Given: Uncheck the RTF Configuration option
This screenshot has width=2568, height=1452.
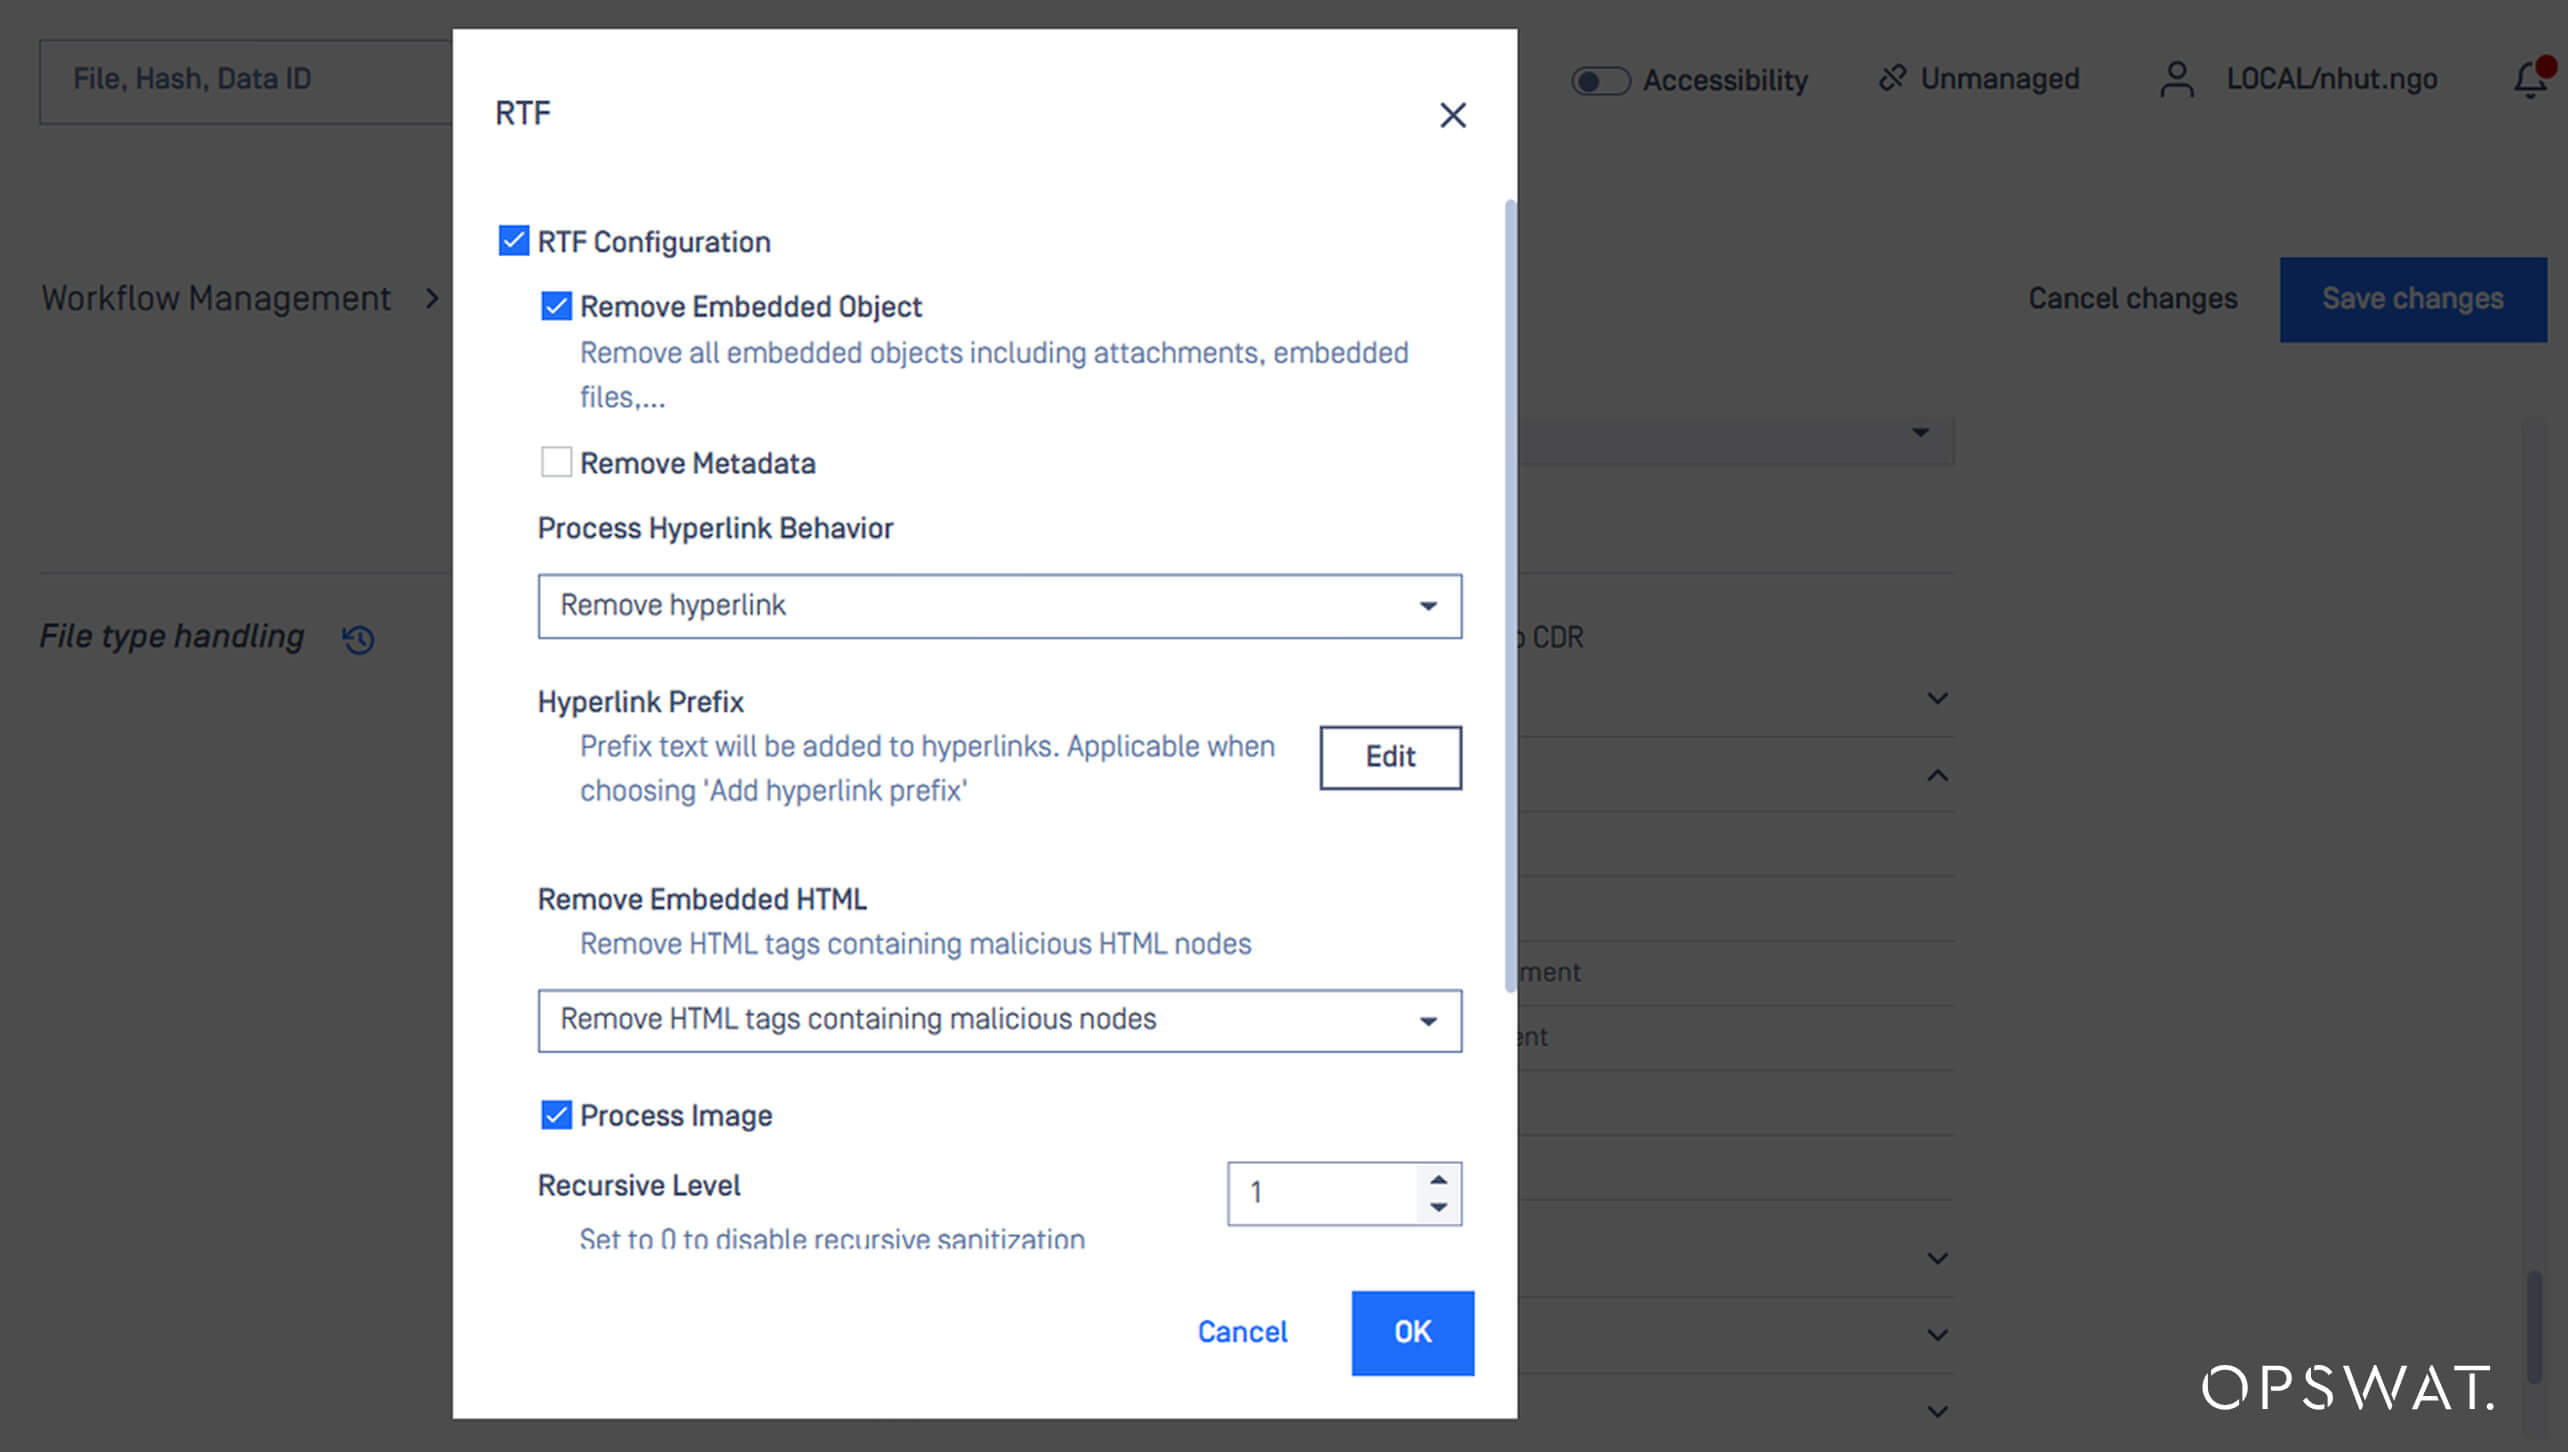Looking at the screenshot, I should click(512, 240).
